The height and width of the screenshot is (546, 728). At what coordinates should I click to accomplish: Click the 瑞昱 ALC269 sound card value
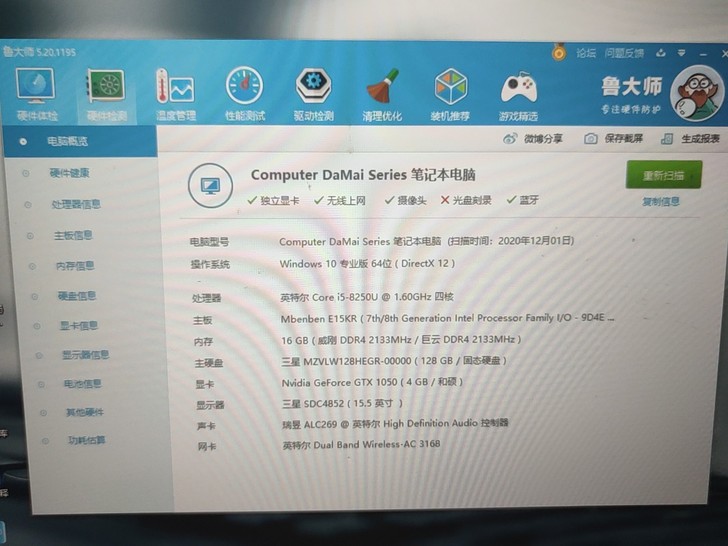coord(396,423)
